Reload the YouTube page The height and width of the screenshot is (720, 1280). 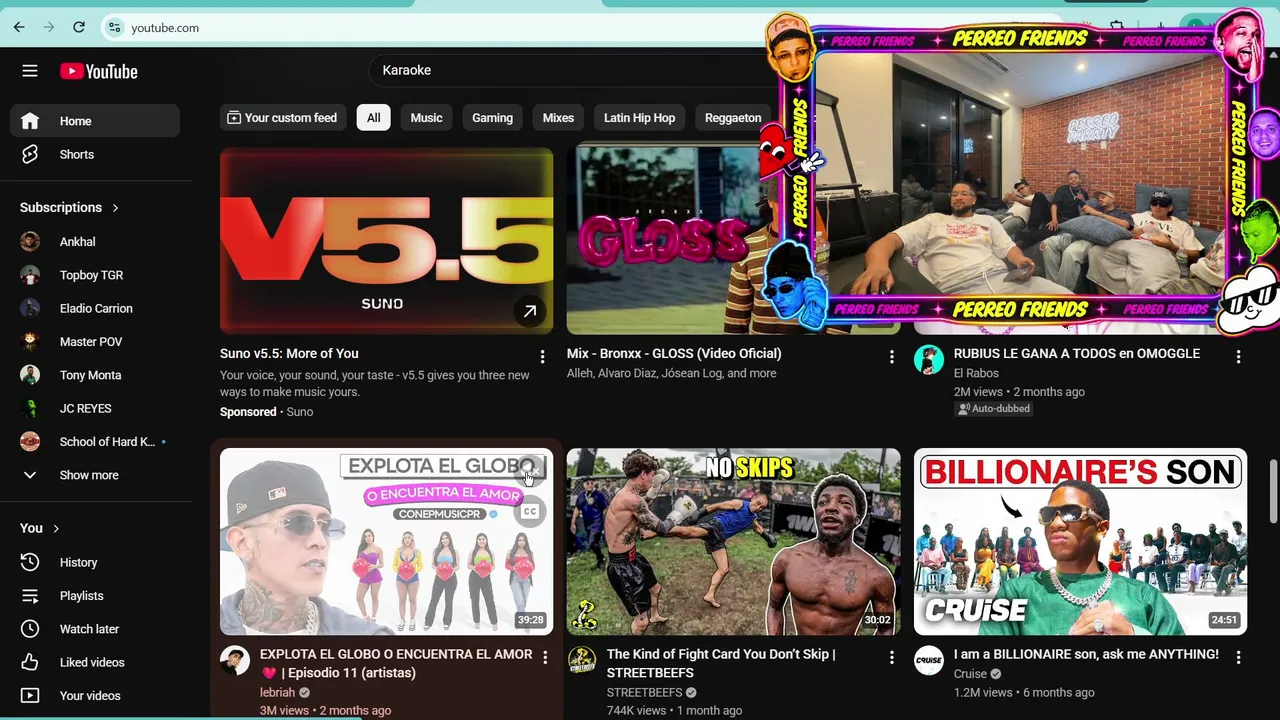tap(79, 27)
